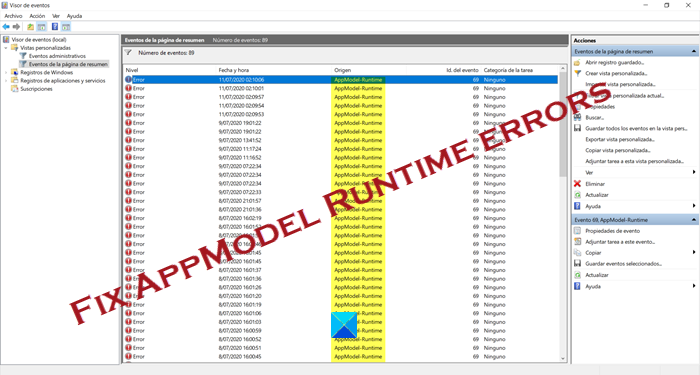700x375 pixels.
Task: Open the blue Help icon in the toolbar
Action: pyautogui.click(x=55, y=27)
